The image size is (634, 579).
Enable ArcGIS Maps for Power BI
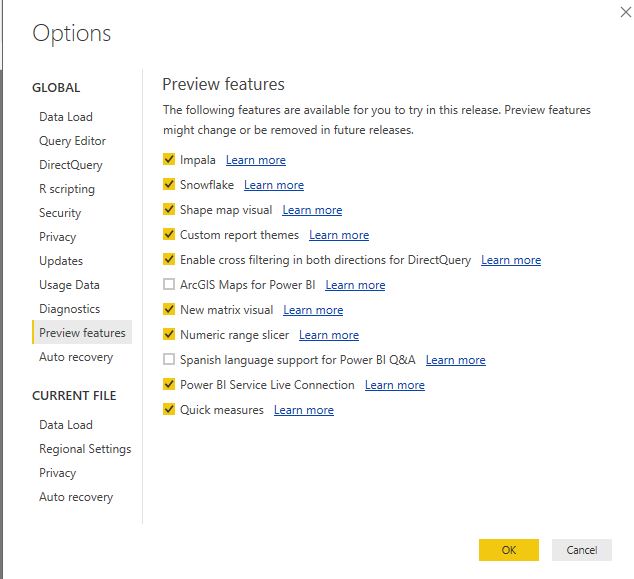(168, 285)
